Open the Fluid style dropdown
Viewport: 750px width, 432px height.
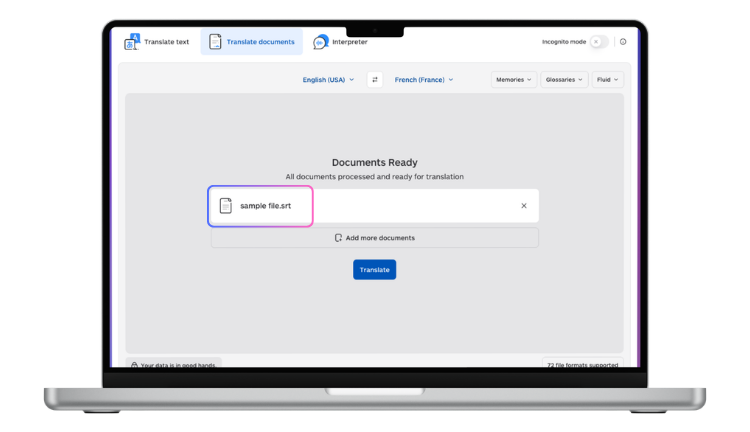click(607, 80)
